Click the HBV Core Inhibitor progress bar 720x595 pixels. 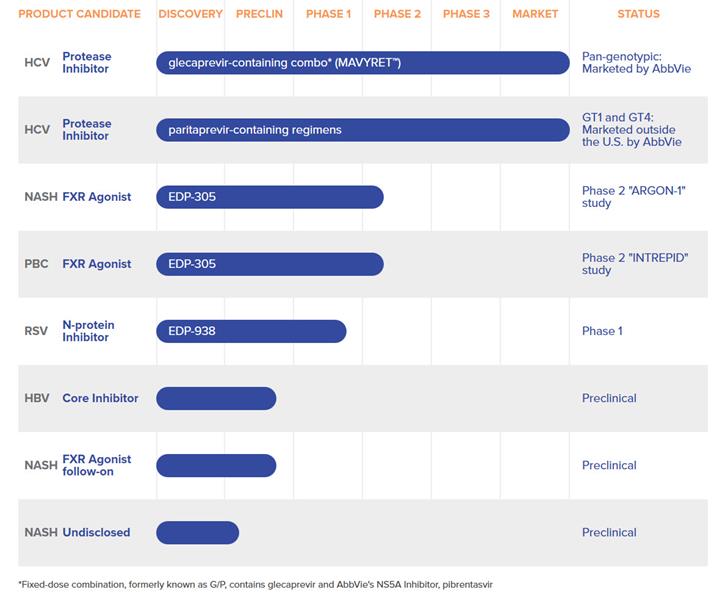click(215, 398)
